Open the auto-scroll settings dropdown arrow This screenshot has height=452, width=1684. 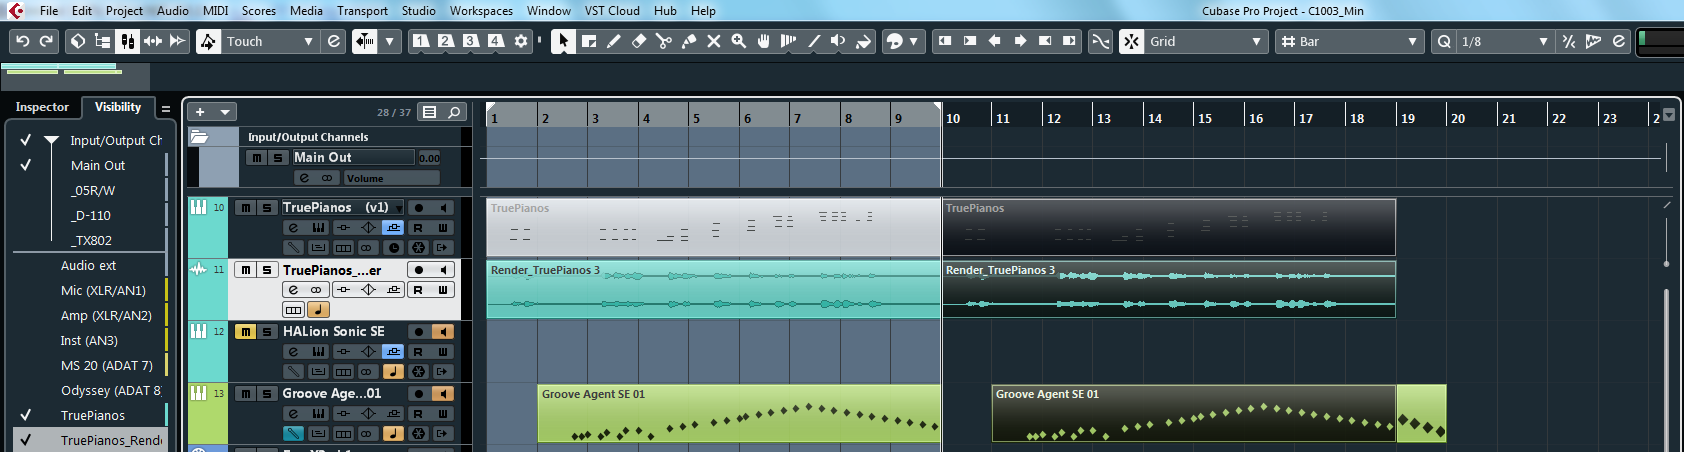pyautogui.click(x=390, y=41)
